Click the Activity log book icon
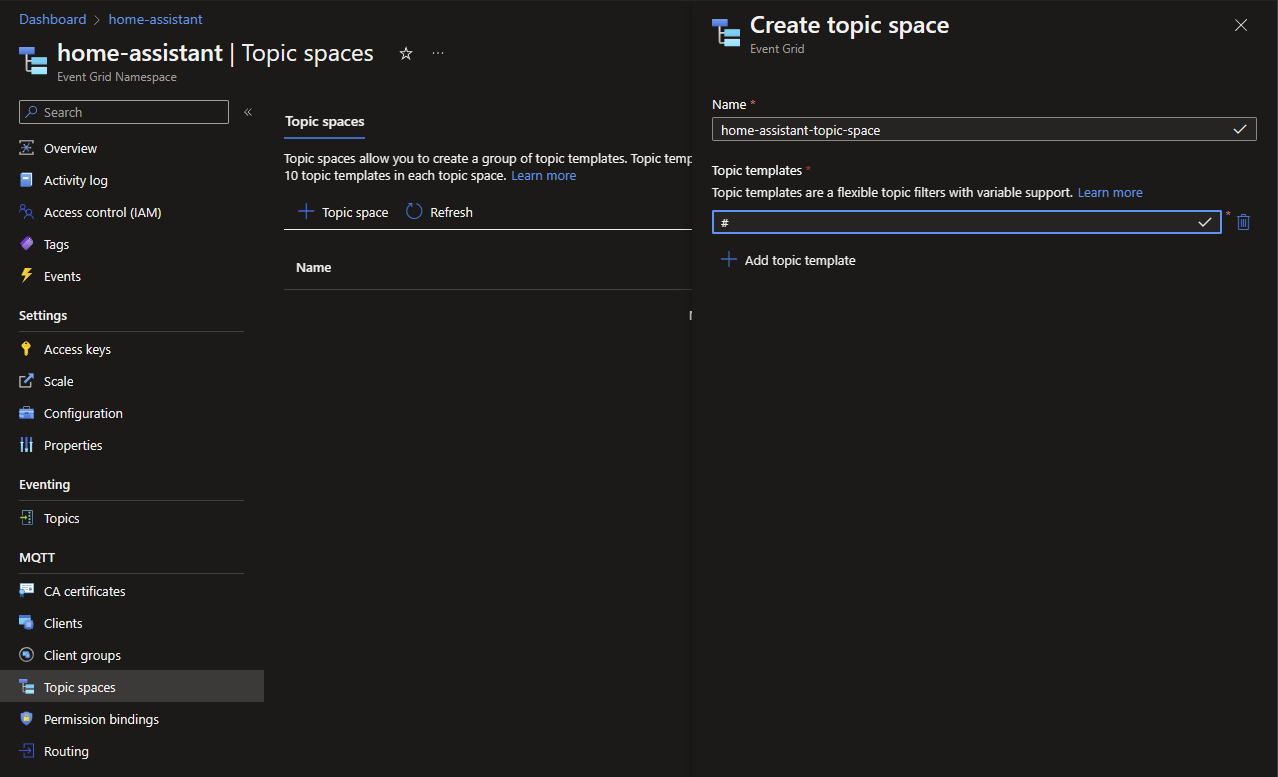Screen dimensions: 1278x777 [27, 180]
